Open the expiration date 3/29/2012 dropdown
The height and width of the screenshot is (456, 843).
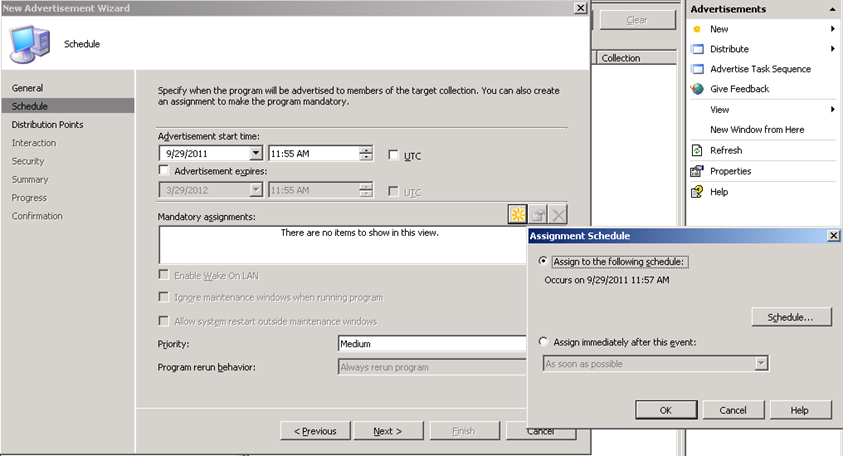pyautogui.click(x=256, y=190)
